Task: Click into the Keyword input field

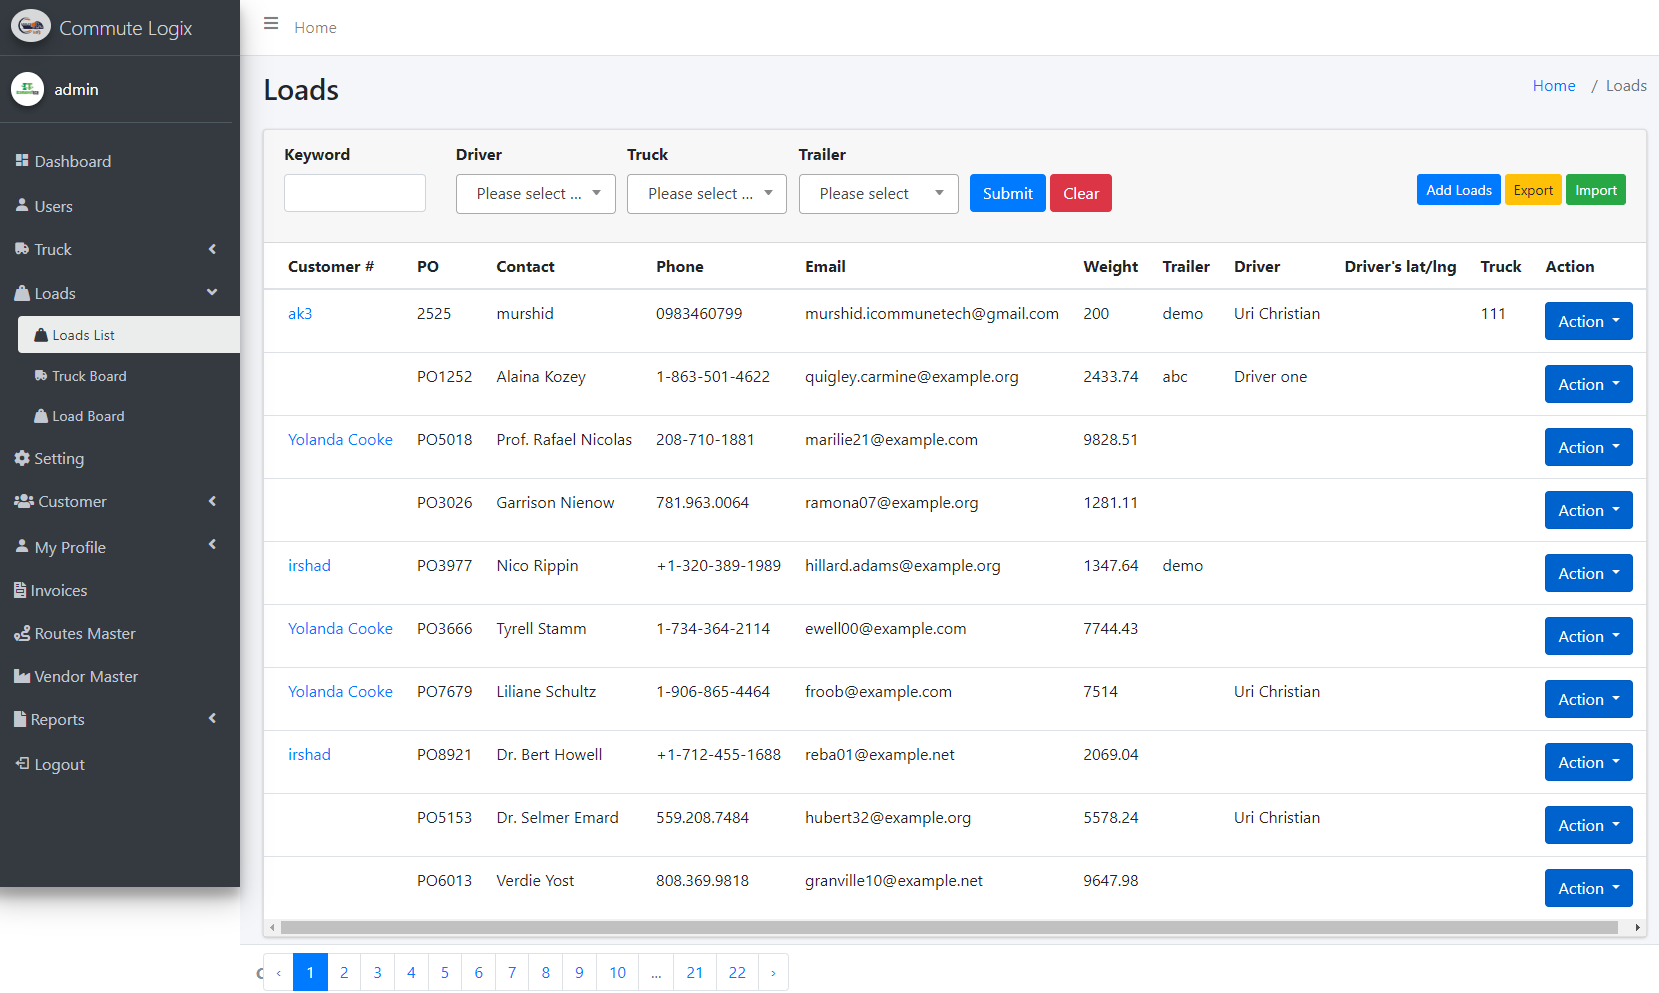Action: pyautogui.click(x=355, y=193)
